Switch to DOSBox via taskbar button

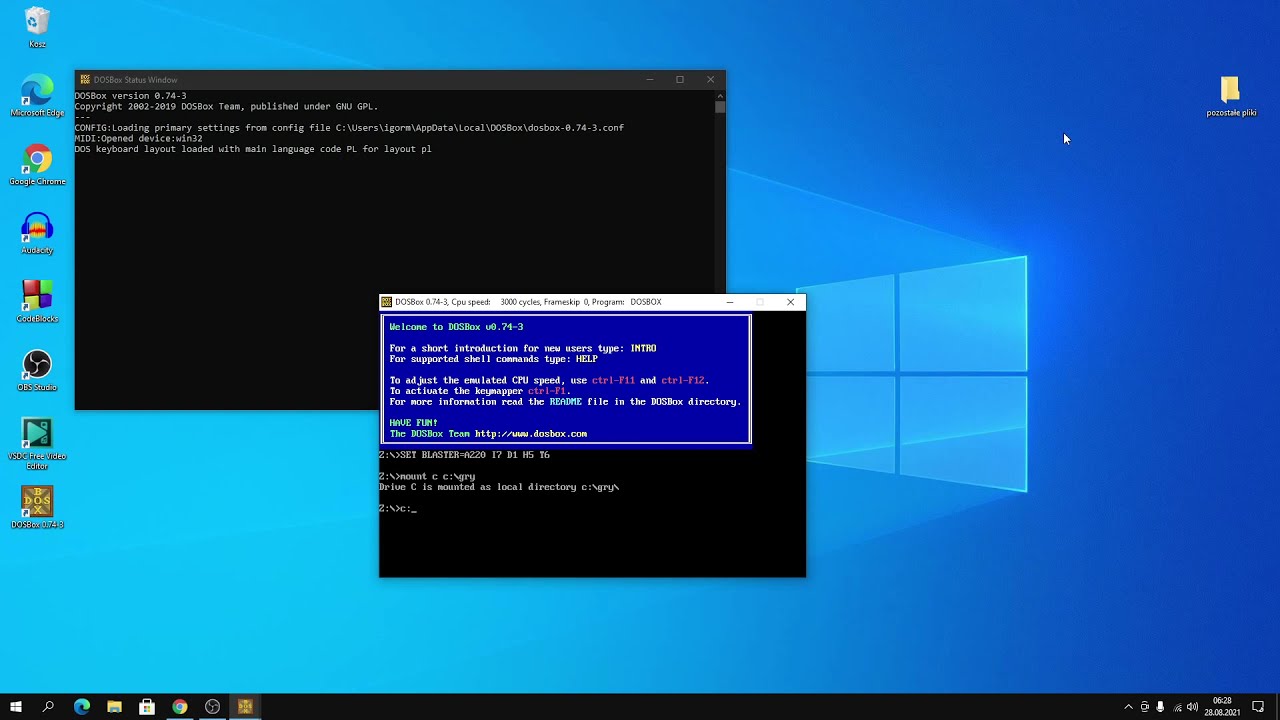click(245, 707)
